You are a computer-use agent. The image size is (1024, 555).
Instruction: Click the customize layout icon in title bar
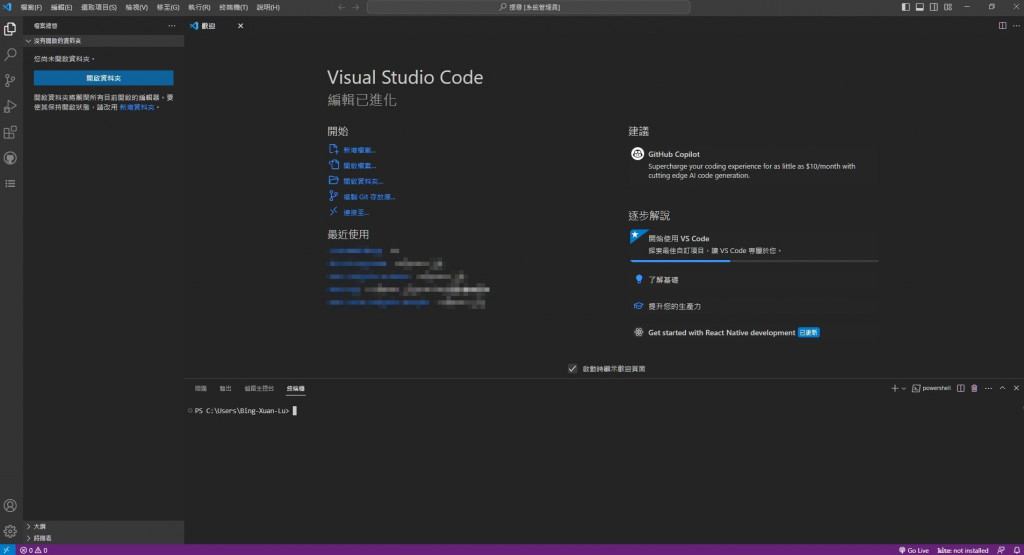948,7
